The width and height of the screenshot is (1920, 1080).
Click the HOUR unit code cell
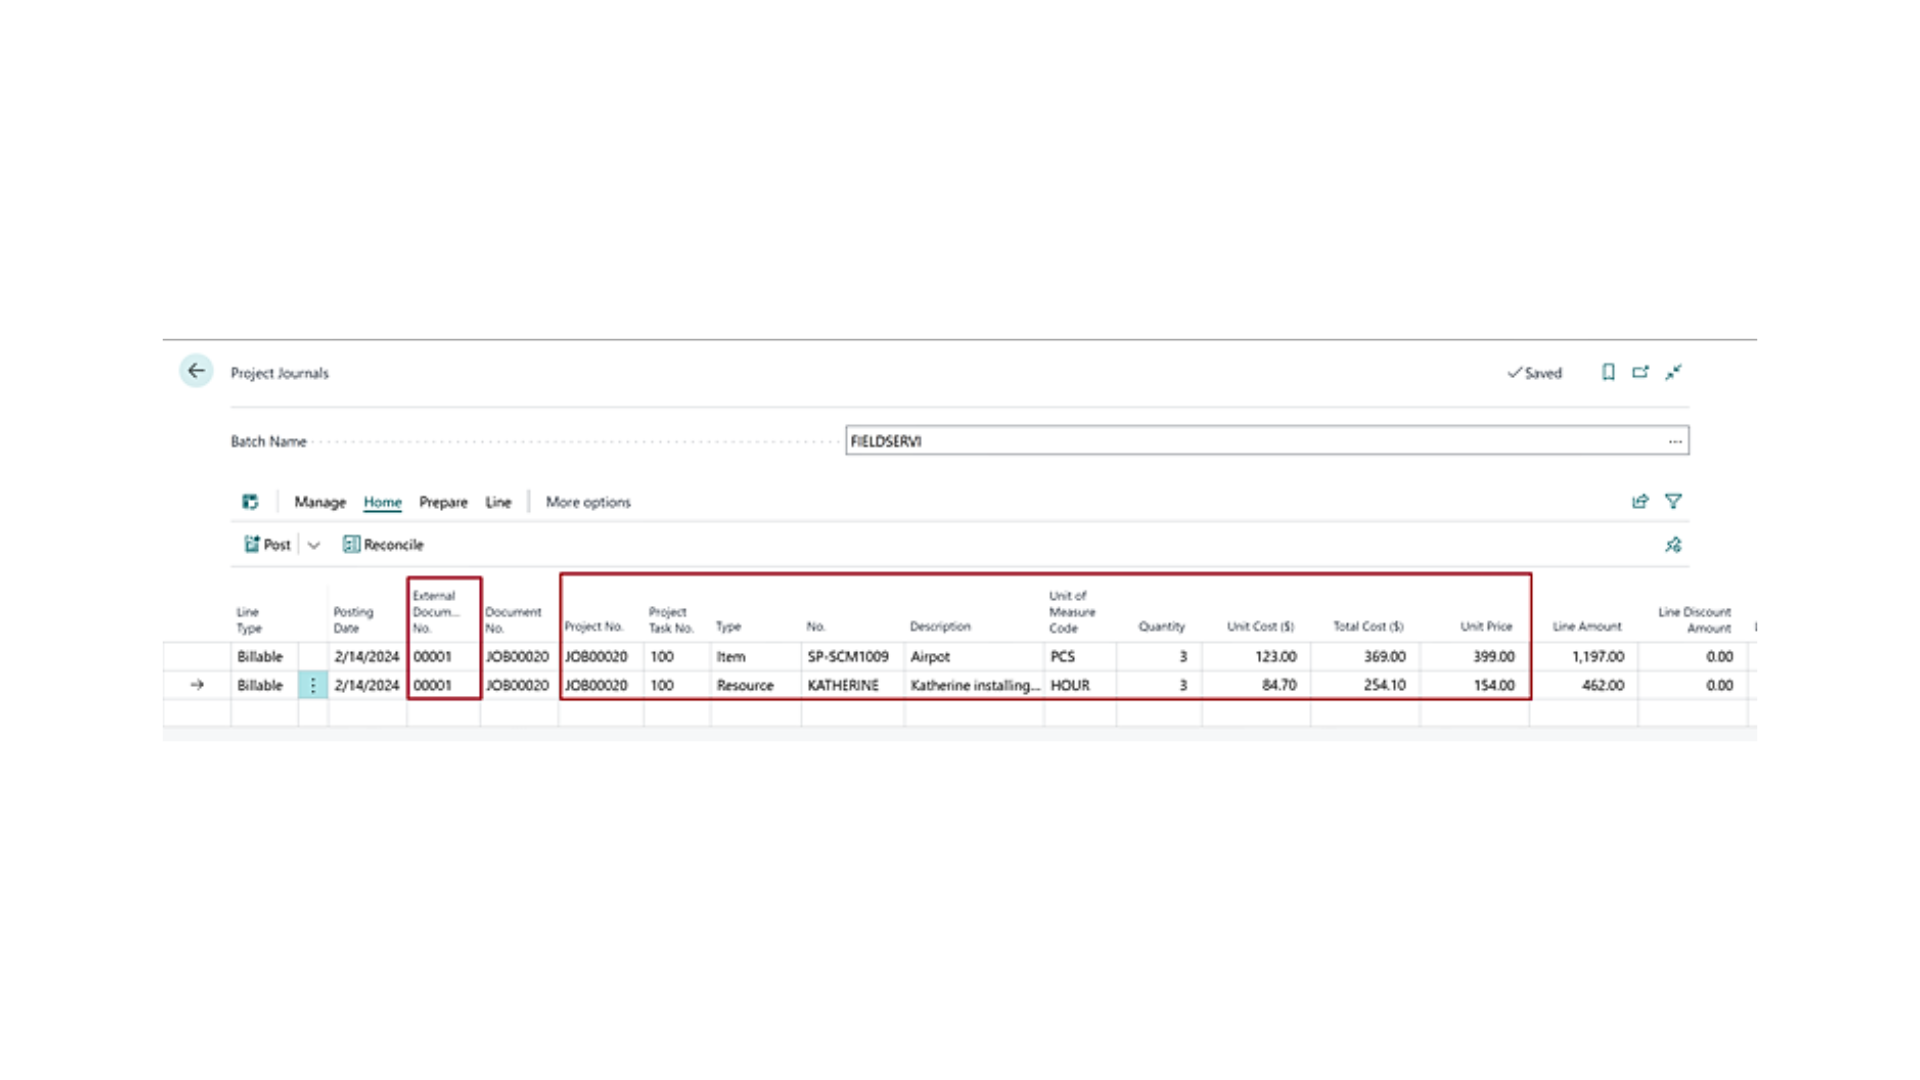point(1080,685)
